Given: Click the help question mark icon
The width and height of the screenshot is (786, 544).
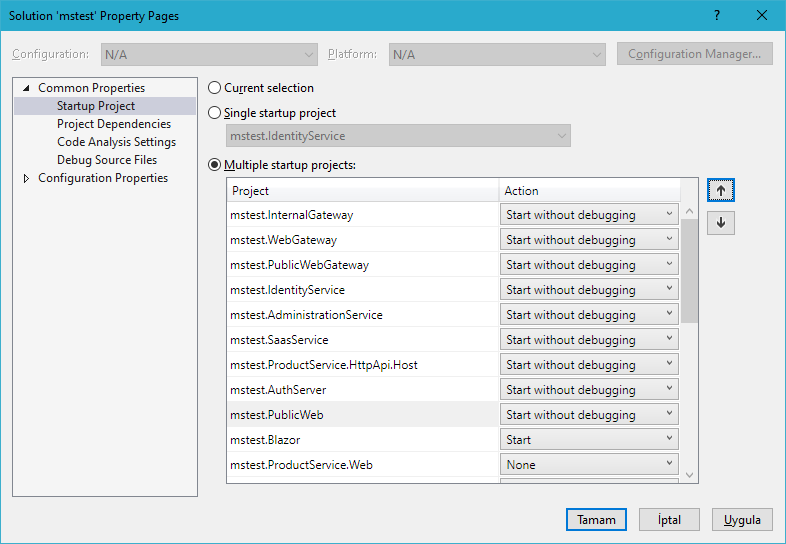Looking at the screenshot, I should 716,15.
